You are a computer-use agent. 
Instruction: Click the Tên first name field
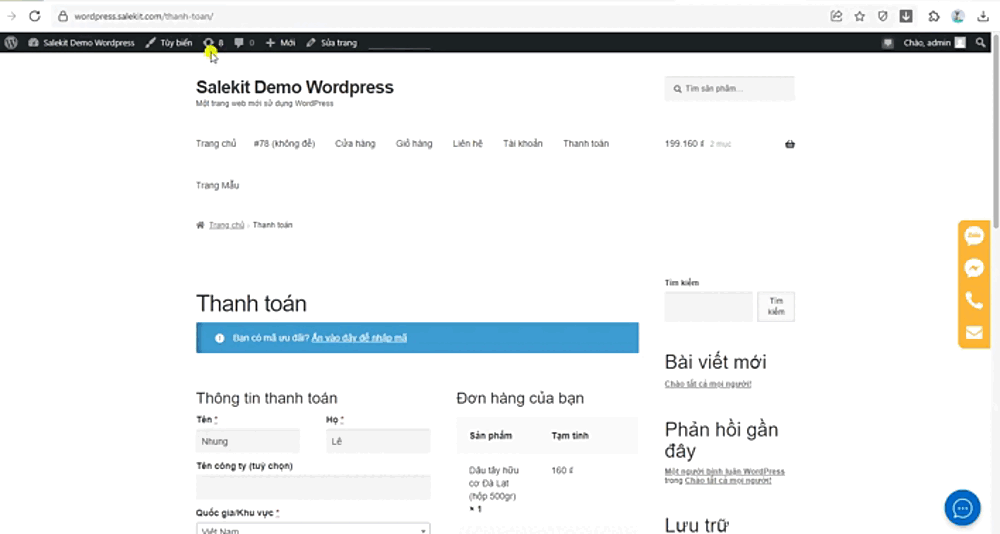pyautogui.click(x=247, y=441)
